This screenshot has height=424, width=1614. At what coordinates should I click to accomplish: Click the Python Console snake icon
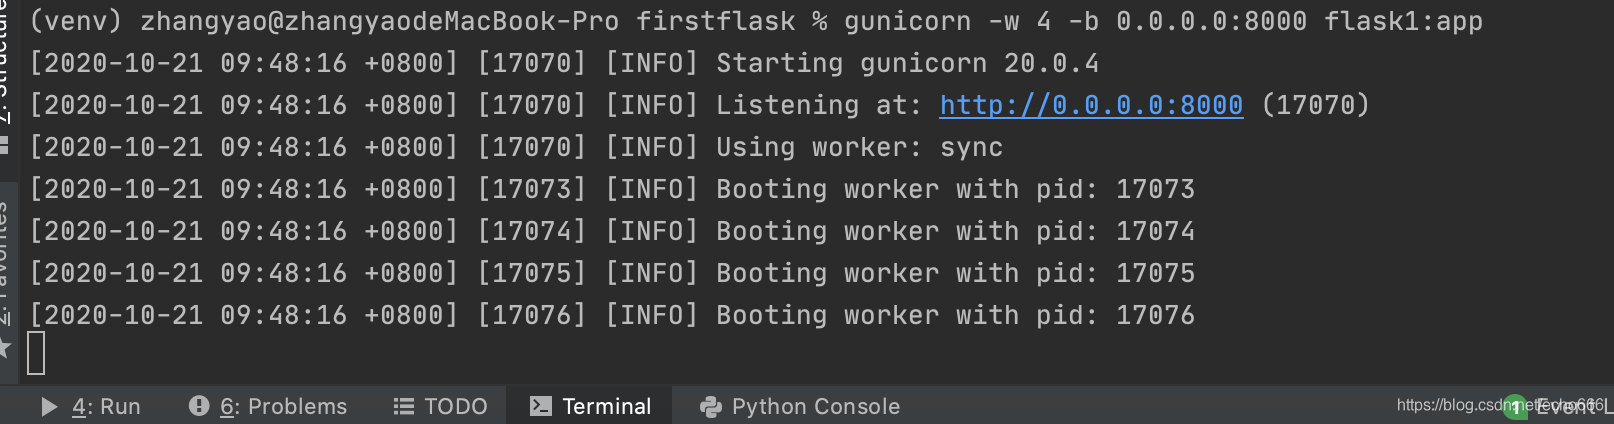coord(711,406)
